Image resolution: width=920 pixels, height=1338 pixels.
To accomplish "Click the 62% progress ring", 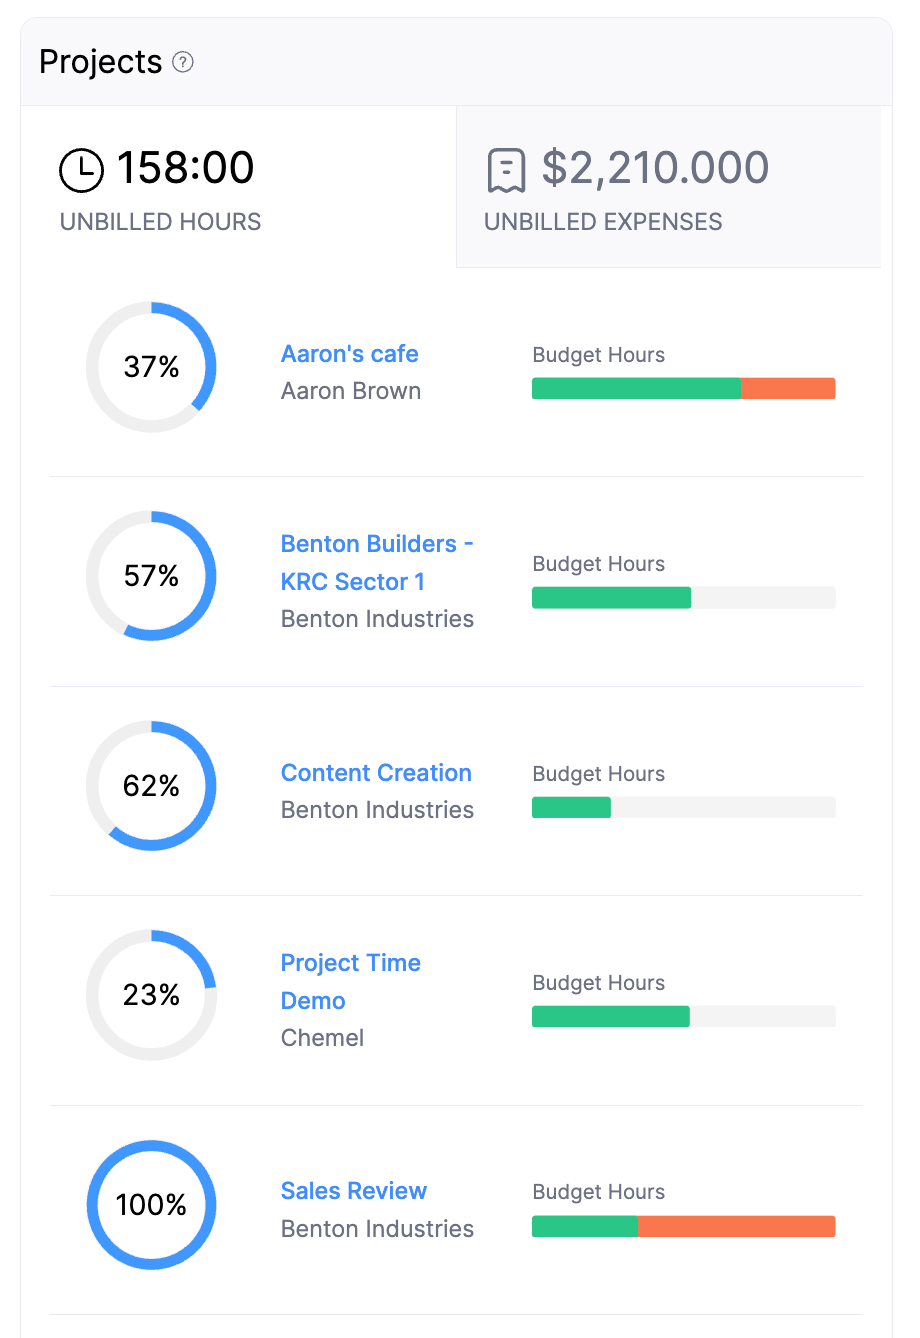I will click(x=151, y=786).
